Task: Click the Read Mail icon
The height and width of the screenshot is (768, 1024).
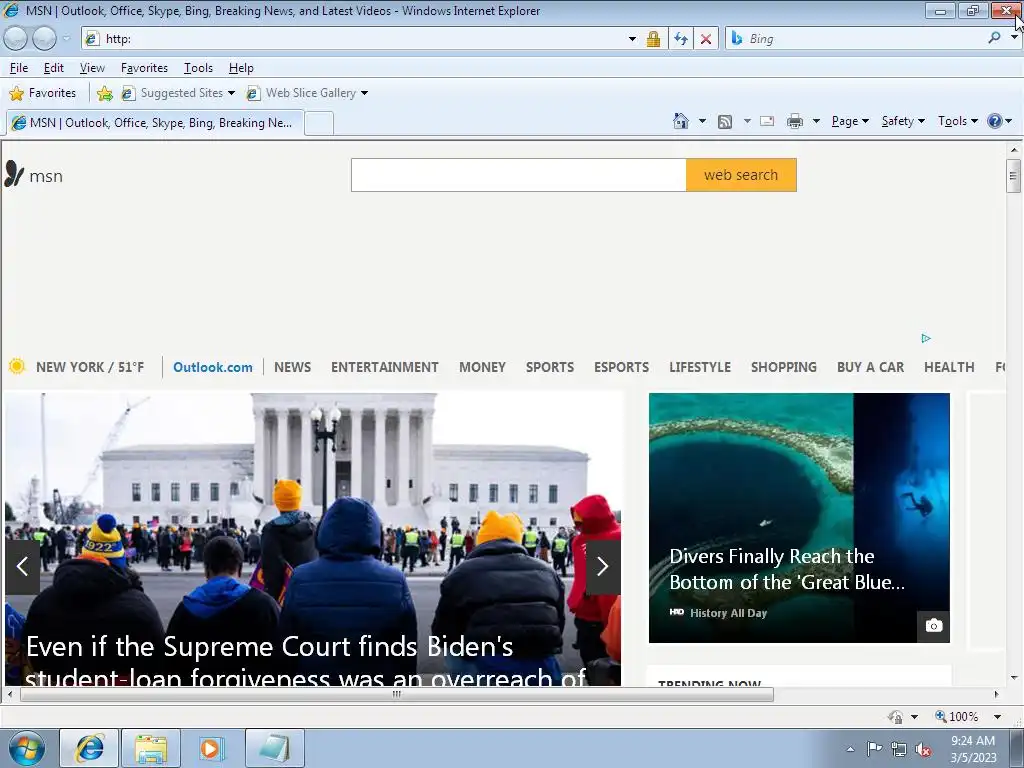Action: (767, 121)
